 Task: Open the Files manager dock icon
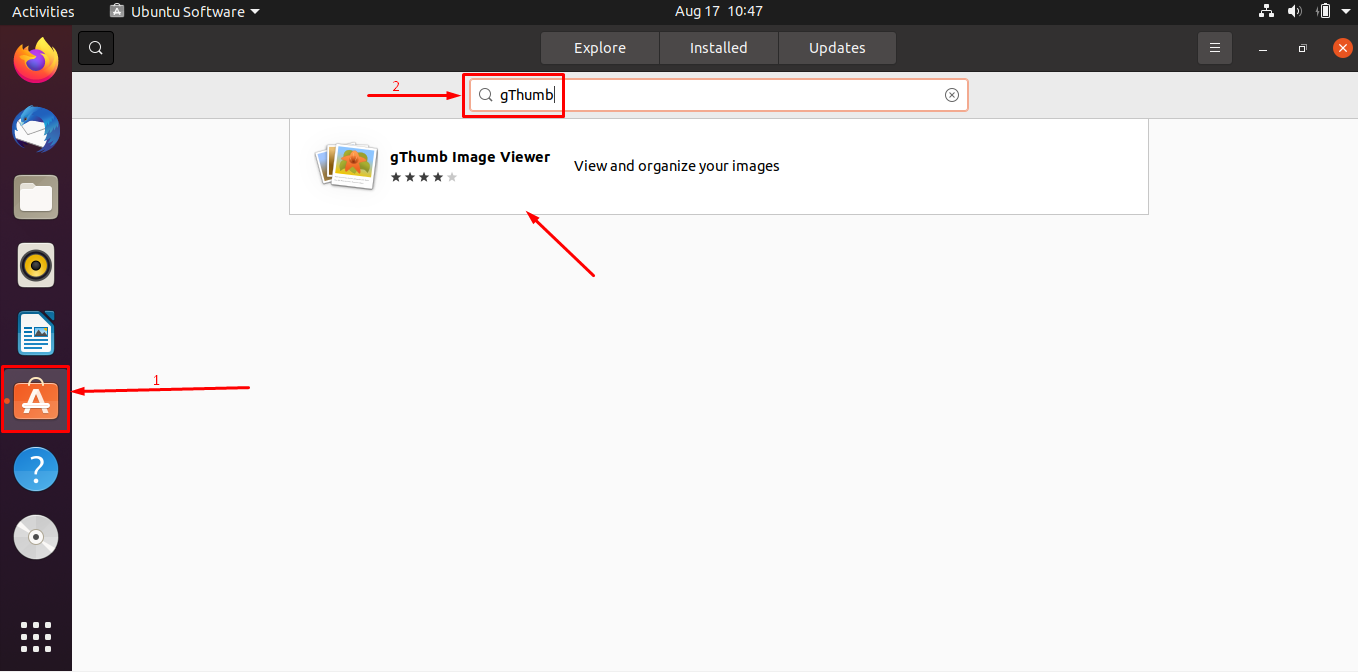point(36,197)
